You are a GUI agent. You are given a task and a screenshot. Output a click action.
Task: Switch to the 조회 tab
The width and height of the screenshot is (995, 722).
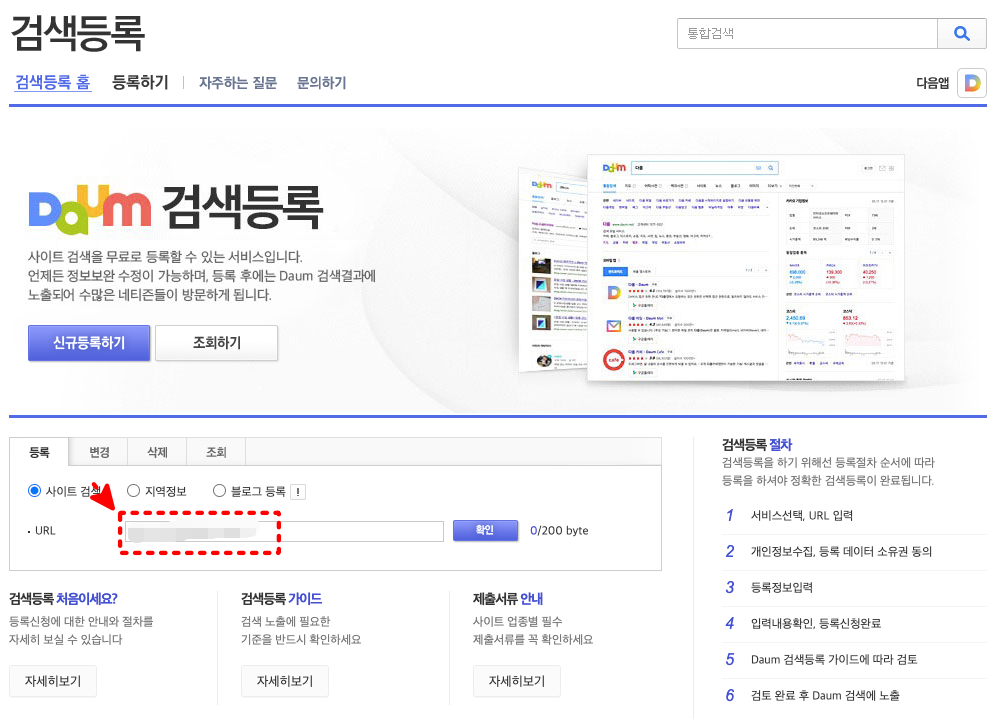point(215,452)
